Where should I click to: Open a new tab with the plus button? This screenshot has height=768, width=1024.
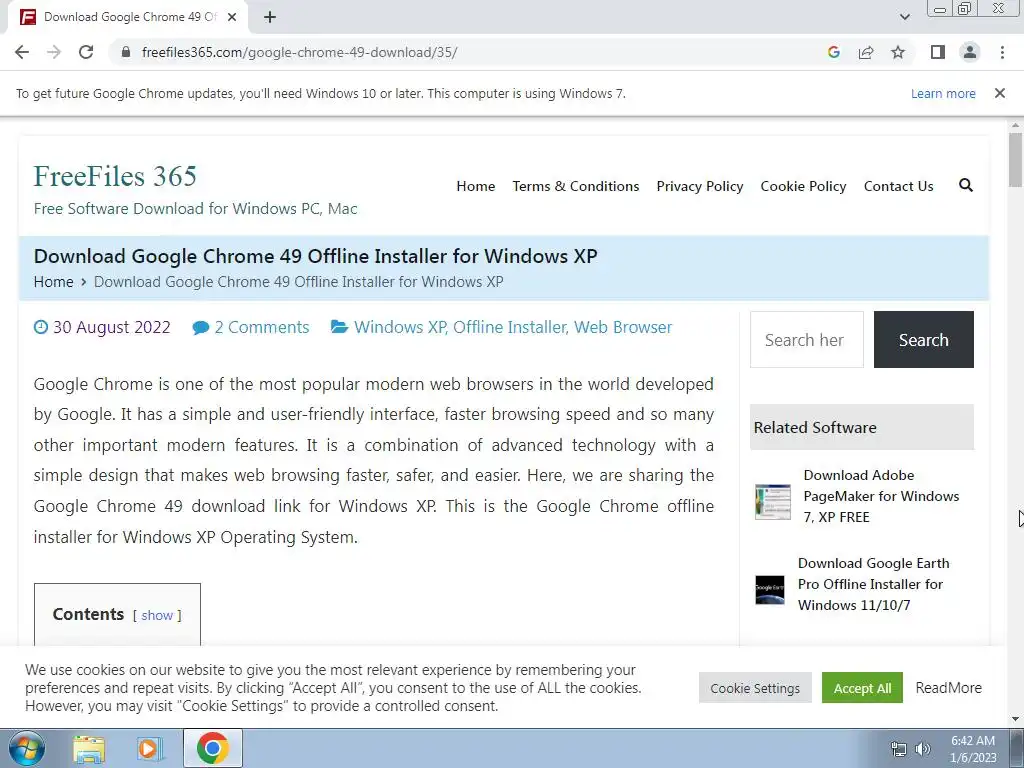click(270, 17)
